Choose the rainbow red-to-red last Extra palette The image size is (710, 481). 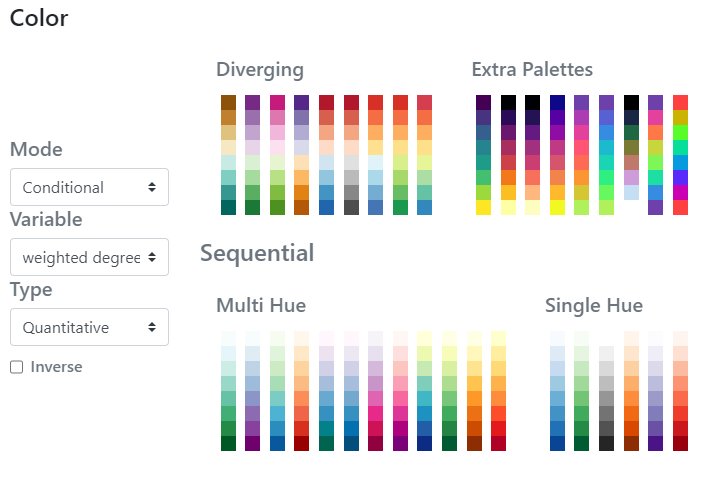(x=680, y=155)
